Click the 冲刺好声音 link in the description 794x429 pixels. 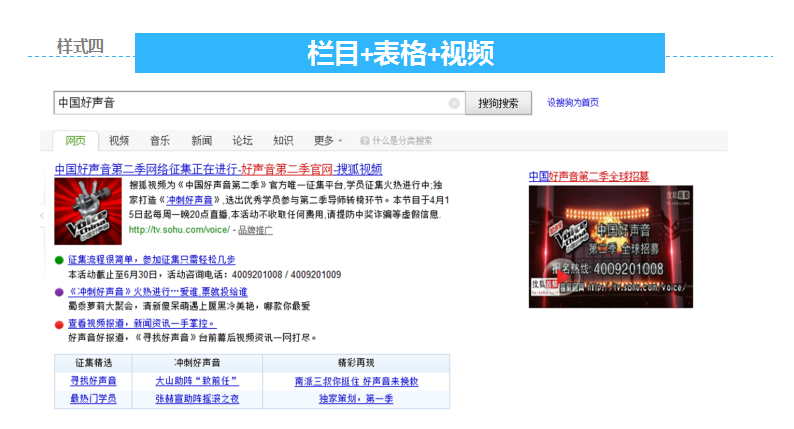[189, 201]
